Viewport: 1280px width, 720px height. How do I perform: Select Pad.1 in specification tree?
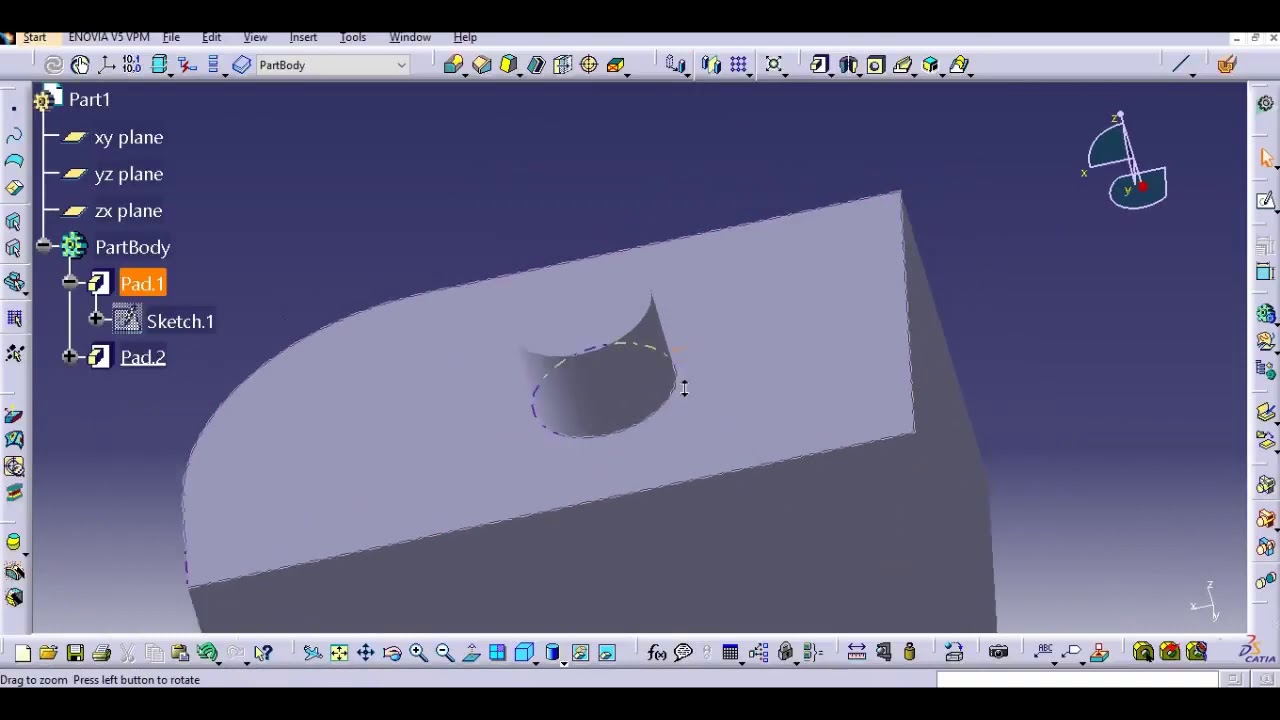tap(142, 284)
